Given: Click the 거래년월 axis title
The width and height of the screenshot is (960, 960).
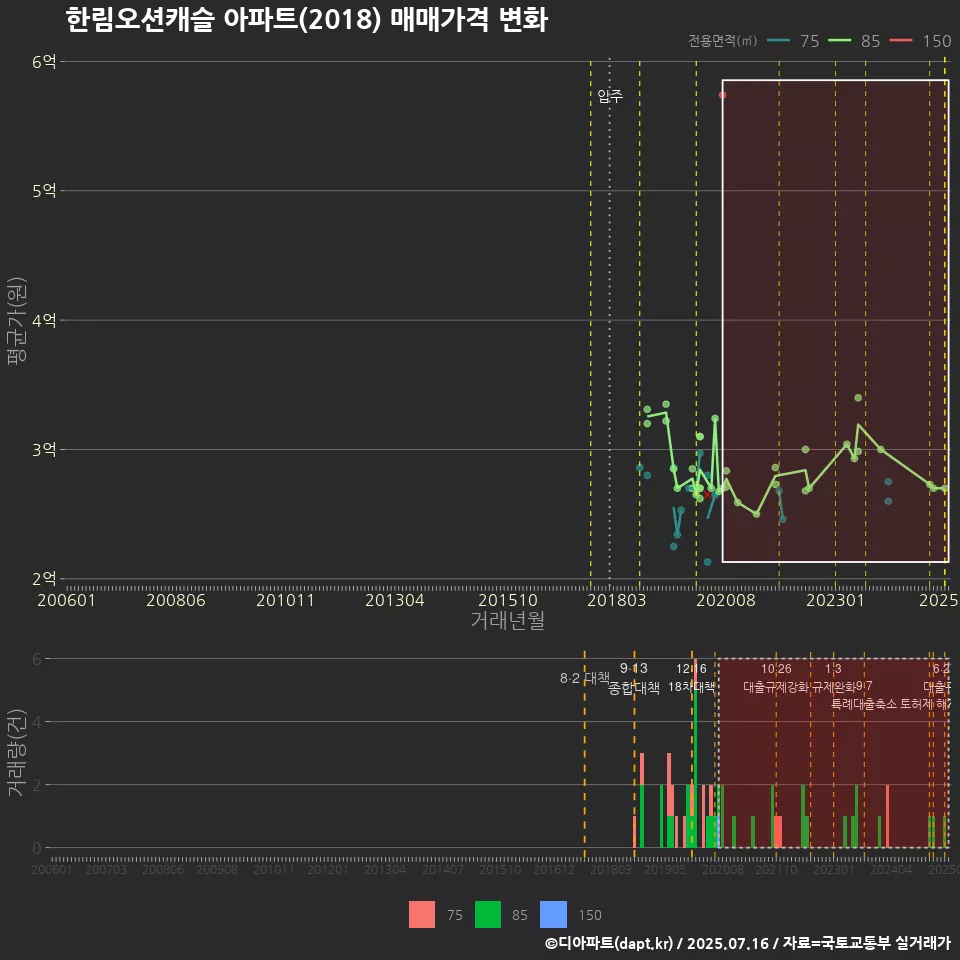Looking at the screenshot, I should click(x=508, y=620).
